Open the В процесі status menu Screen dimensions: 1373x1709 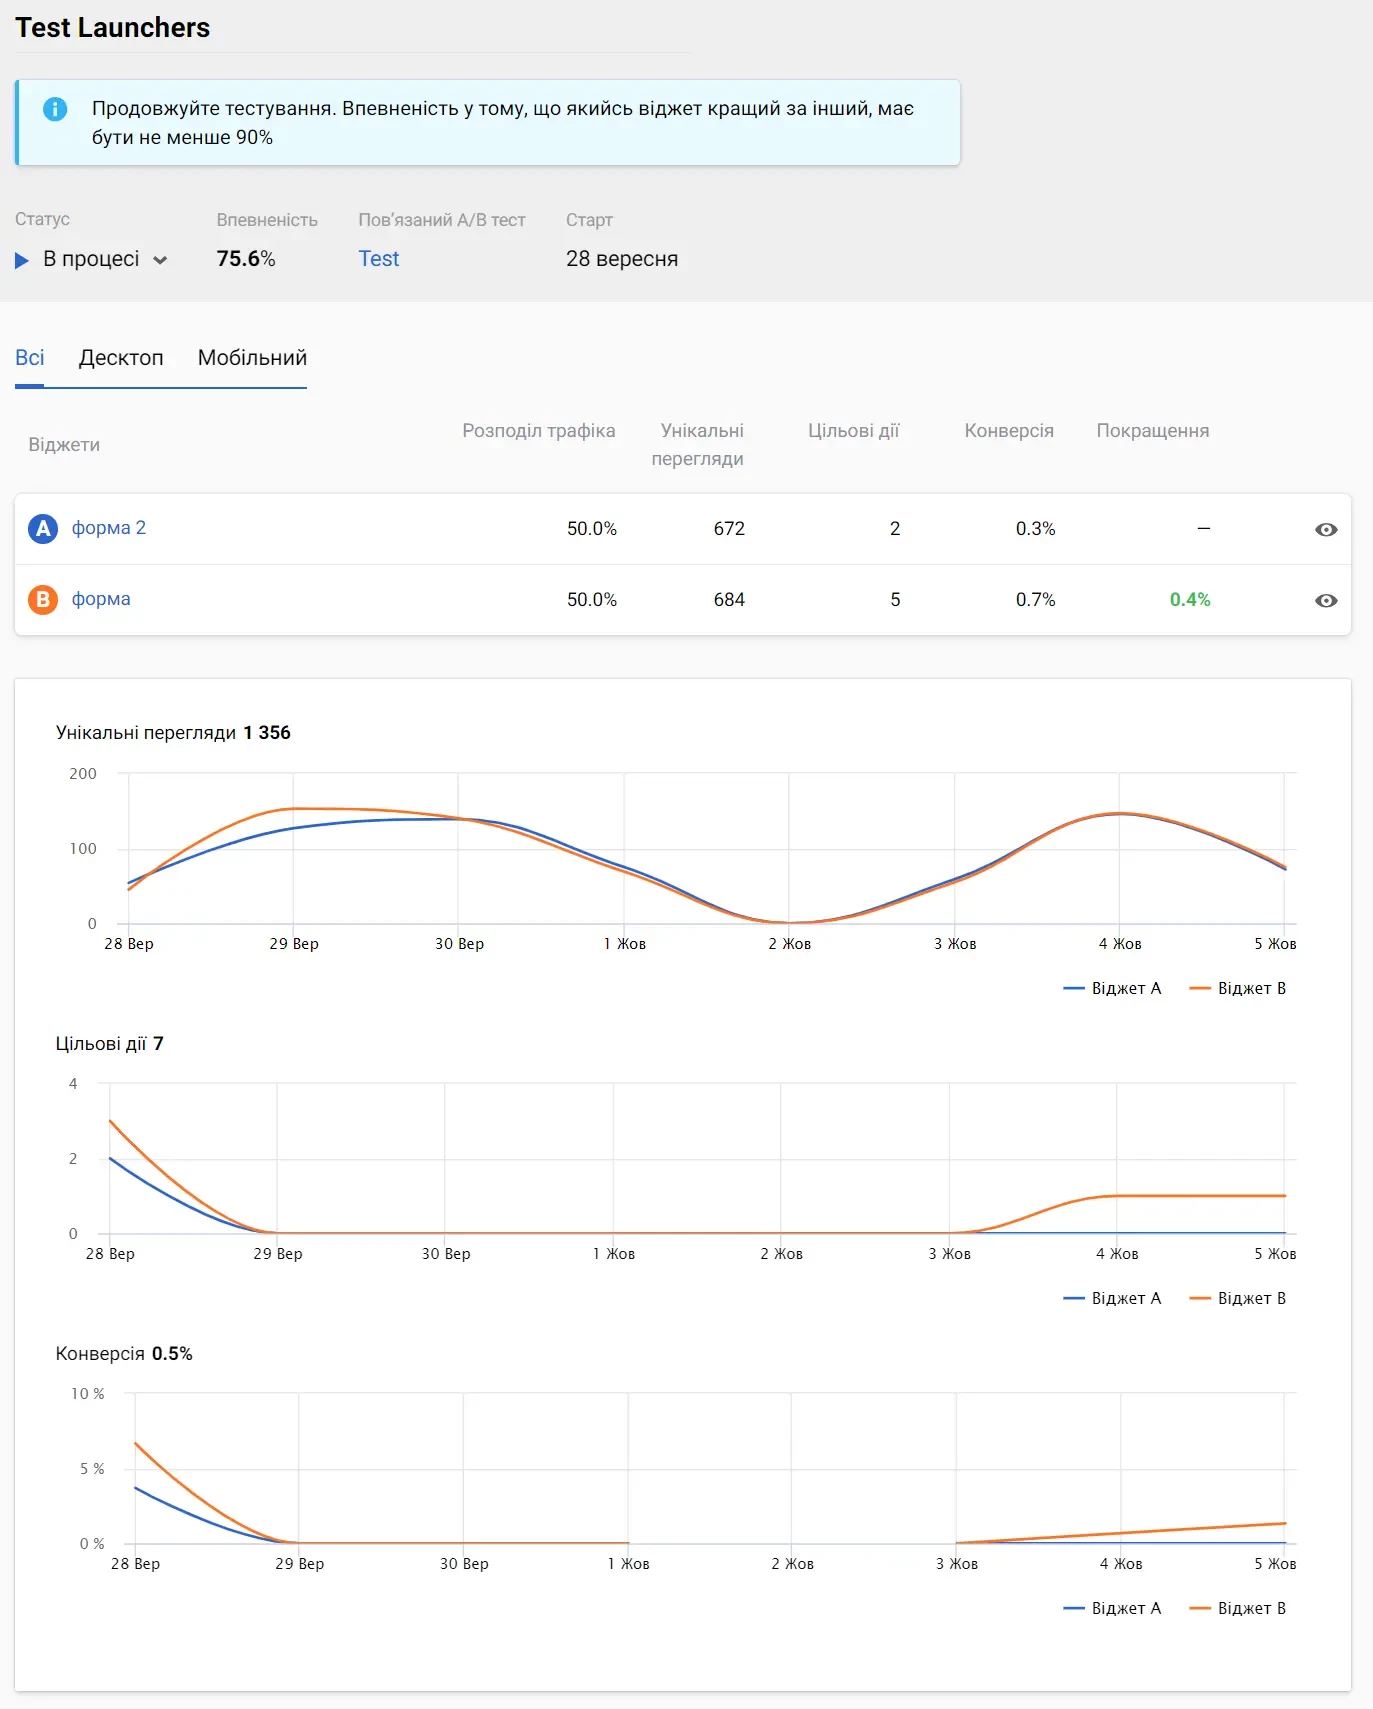tap(91, 259)
